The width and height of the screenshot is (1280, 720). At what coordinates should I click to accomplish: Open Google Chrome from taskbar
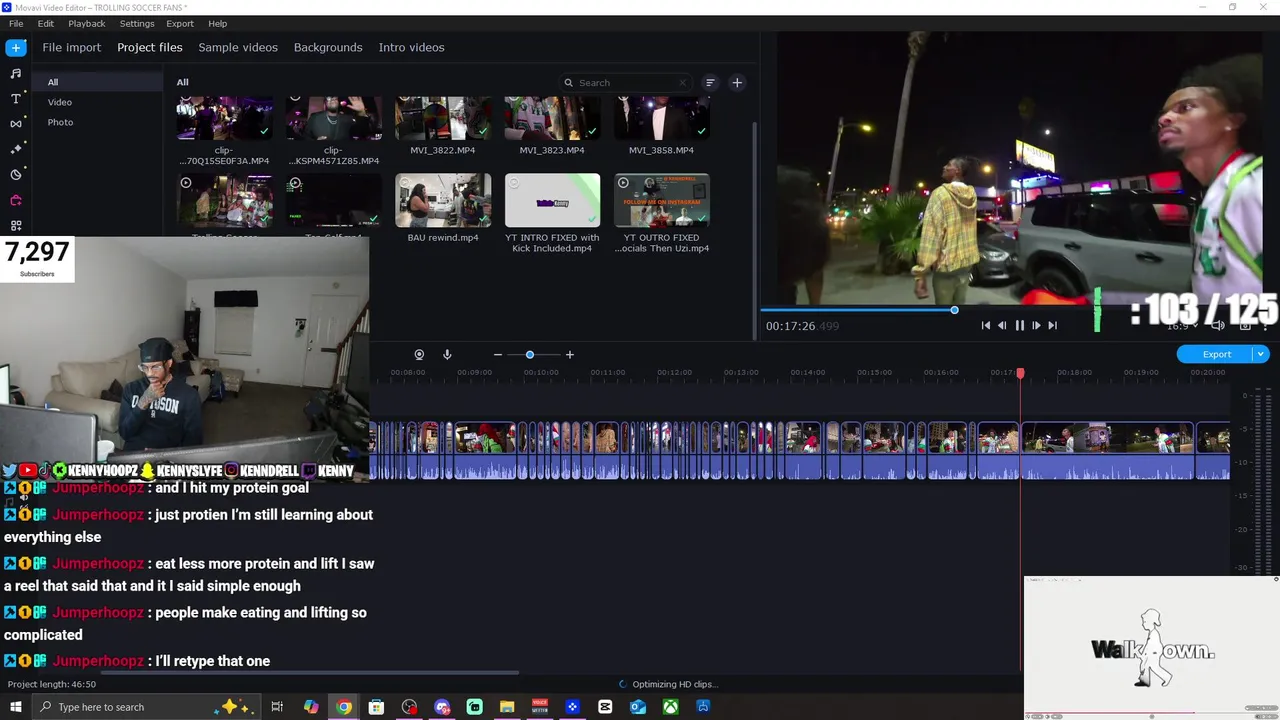344,707
